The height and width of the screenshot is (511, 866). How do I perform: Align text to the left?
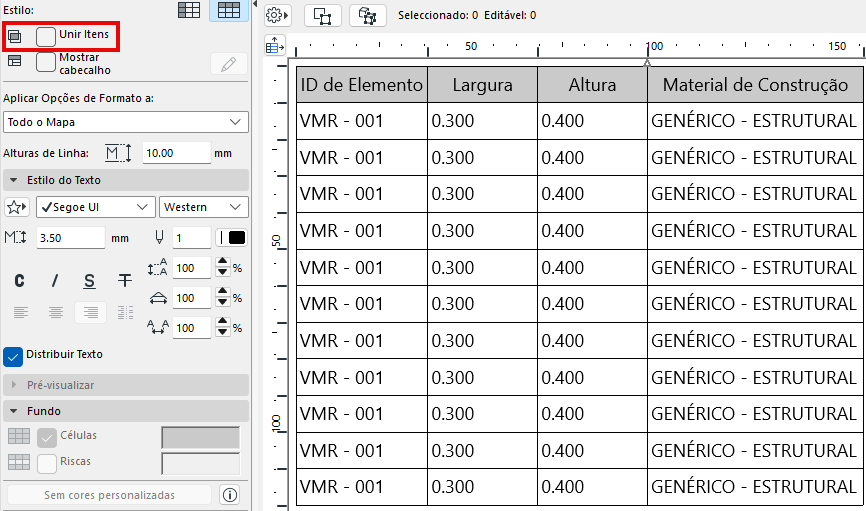(x=20, y=313)
